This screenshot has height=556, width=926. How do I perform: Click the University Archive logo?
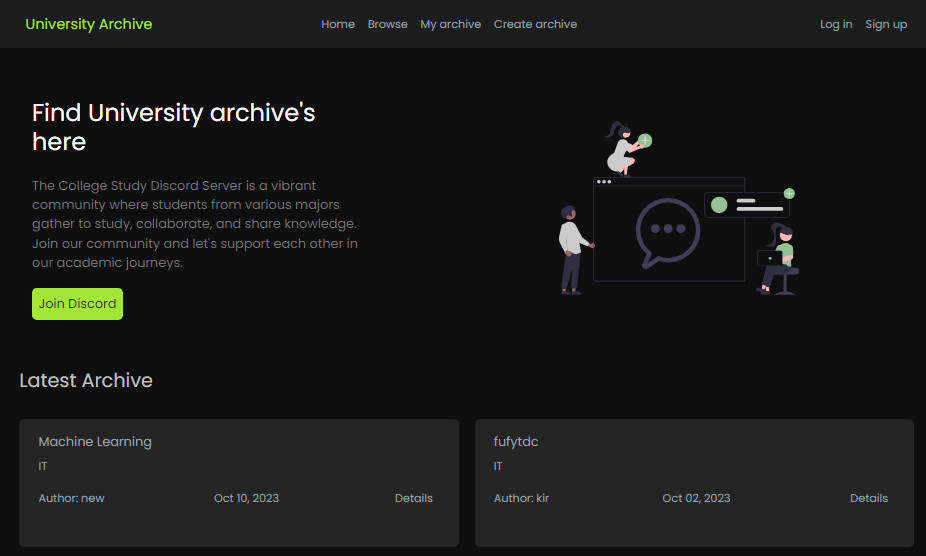pyautogui.click(x=89, y=24)
